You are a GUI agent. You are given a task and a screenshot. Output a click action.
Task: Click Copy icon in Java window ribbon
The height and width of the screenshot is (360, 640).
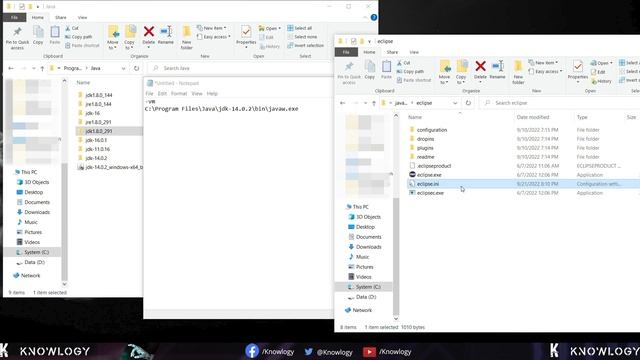tap(38, 35)
